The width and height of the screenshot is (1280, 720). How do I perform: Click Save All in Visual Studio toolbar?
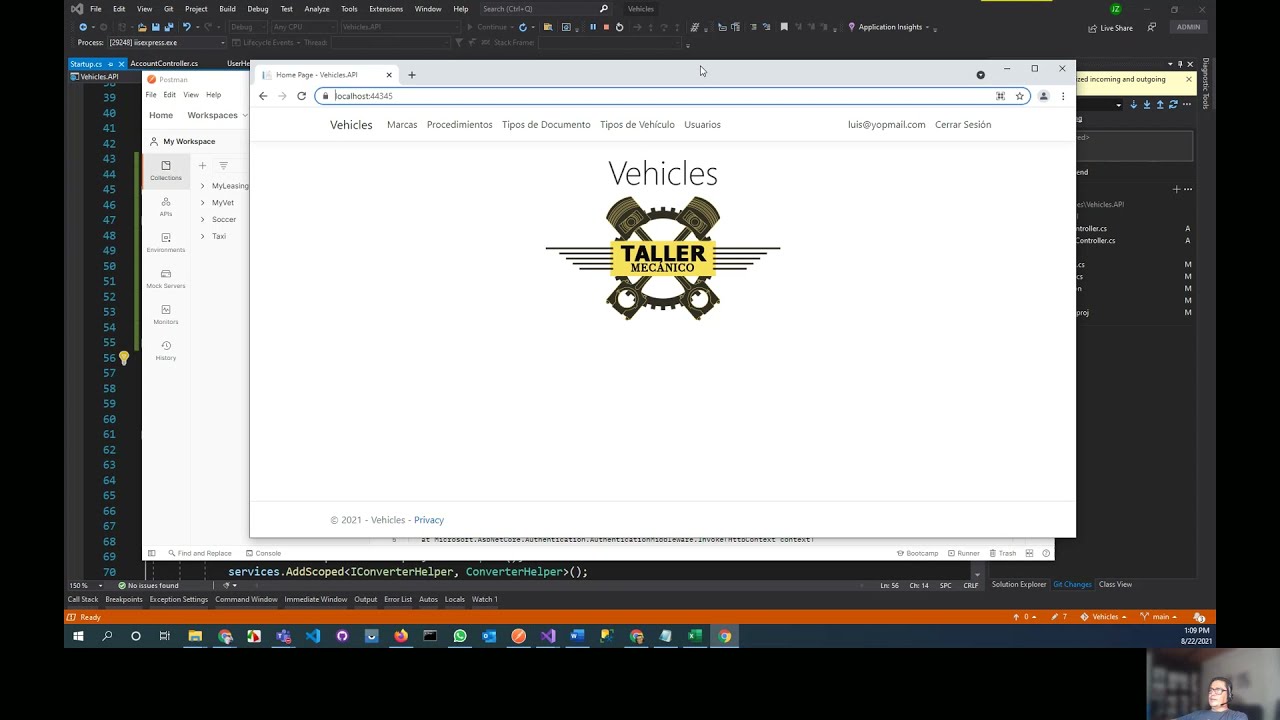coord(169,27)
